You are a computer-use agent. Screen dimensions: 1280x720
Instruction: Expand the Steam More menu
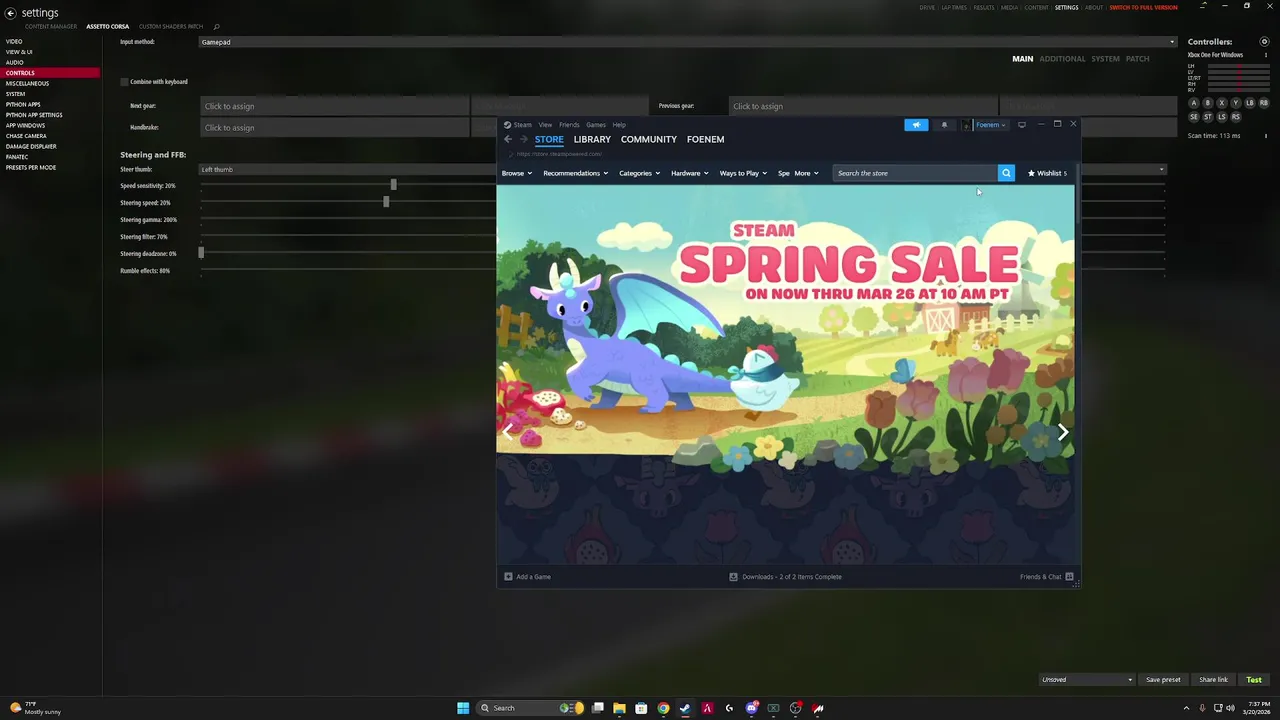806,173
